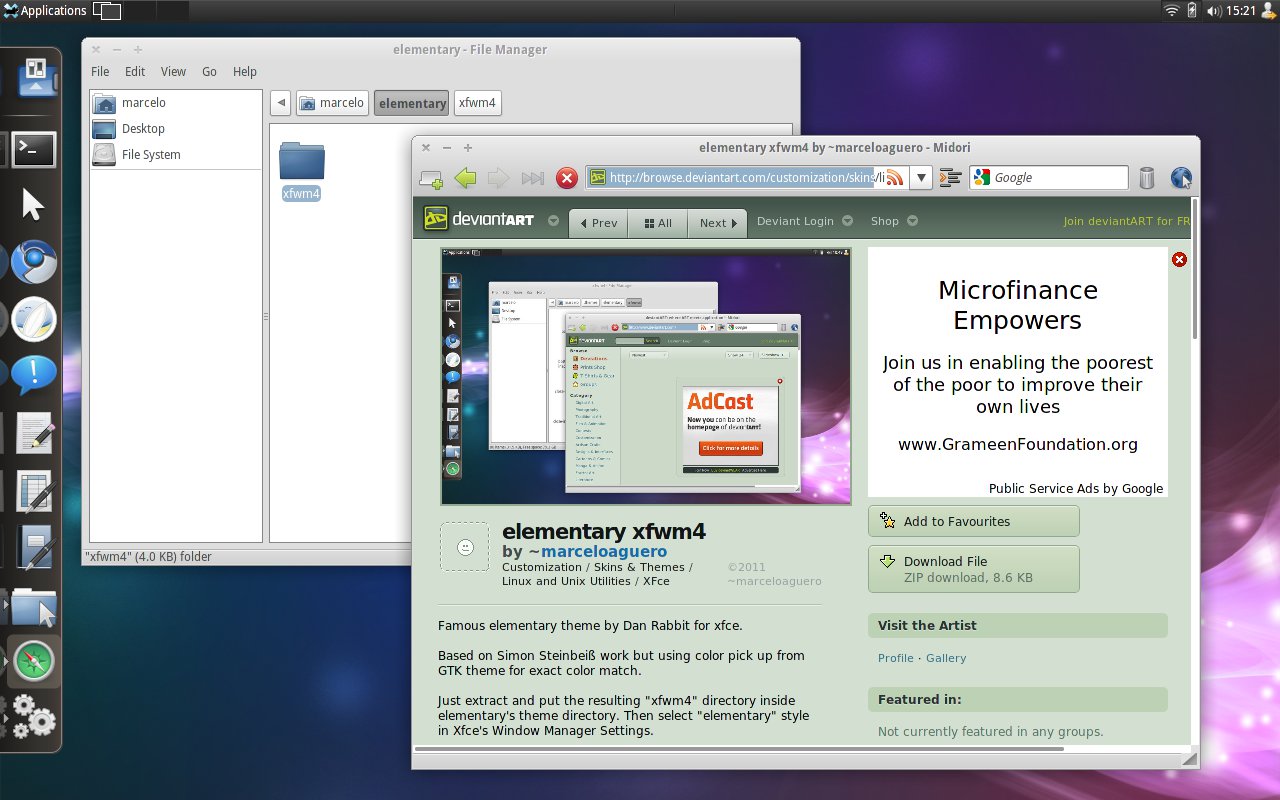
Task: Open new tab in Midori
Action: (x=431, y=178)
